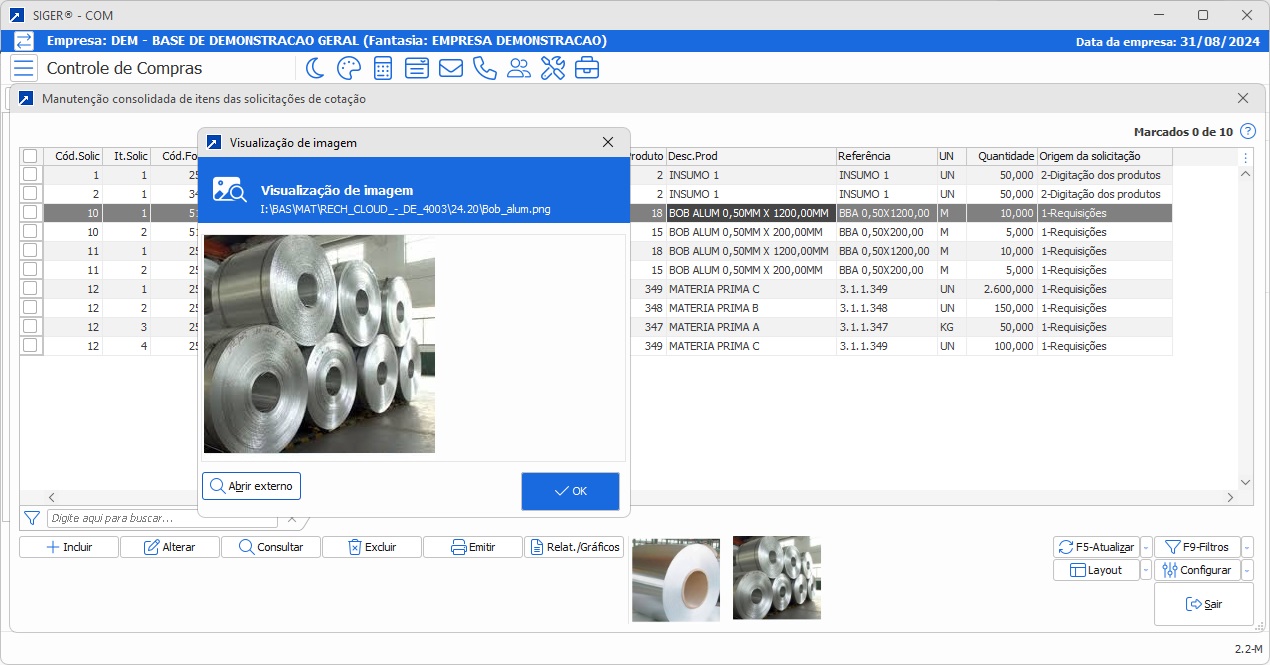Image resolution: width=1270 pixels, height=665 pixels.
Task: Check the checkbox for last MATERIA PRIMA C row
Action: 30,346
